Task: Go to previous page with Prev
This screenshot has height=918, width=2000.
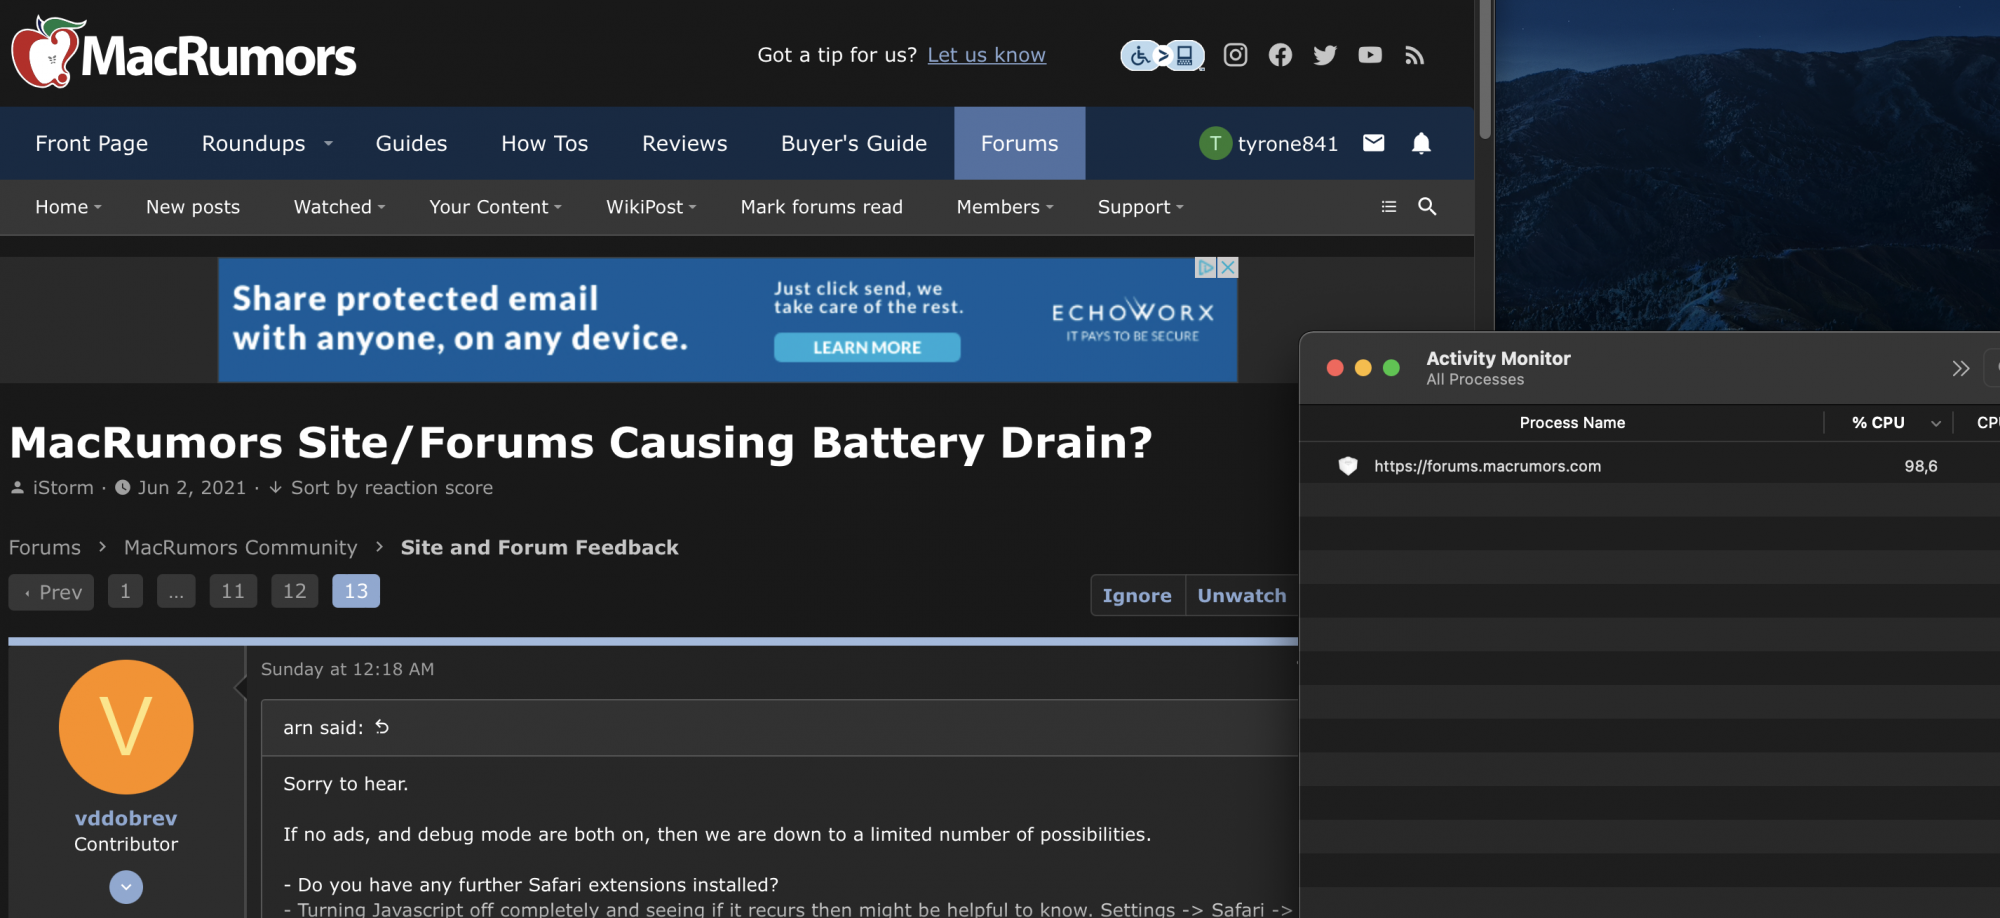Action: (x=52, y=592)
